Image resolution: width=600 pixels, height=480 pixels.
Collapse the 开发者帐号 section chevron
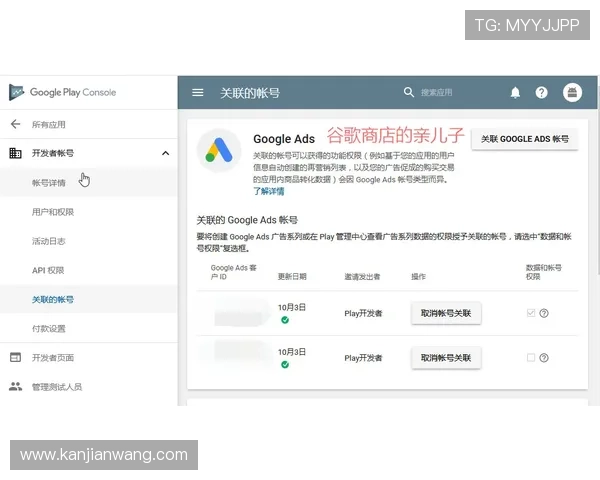coord(165,153)
